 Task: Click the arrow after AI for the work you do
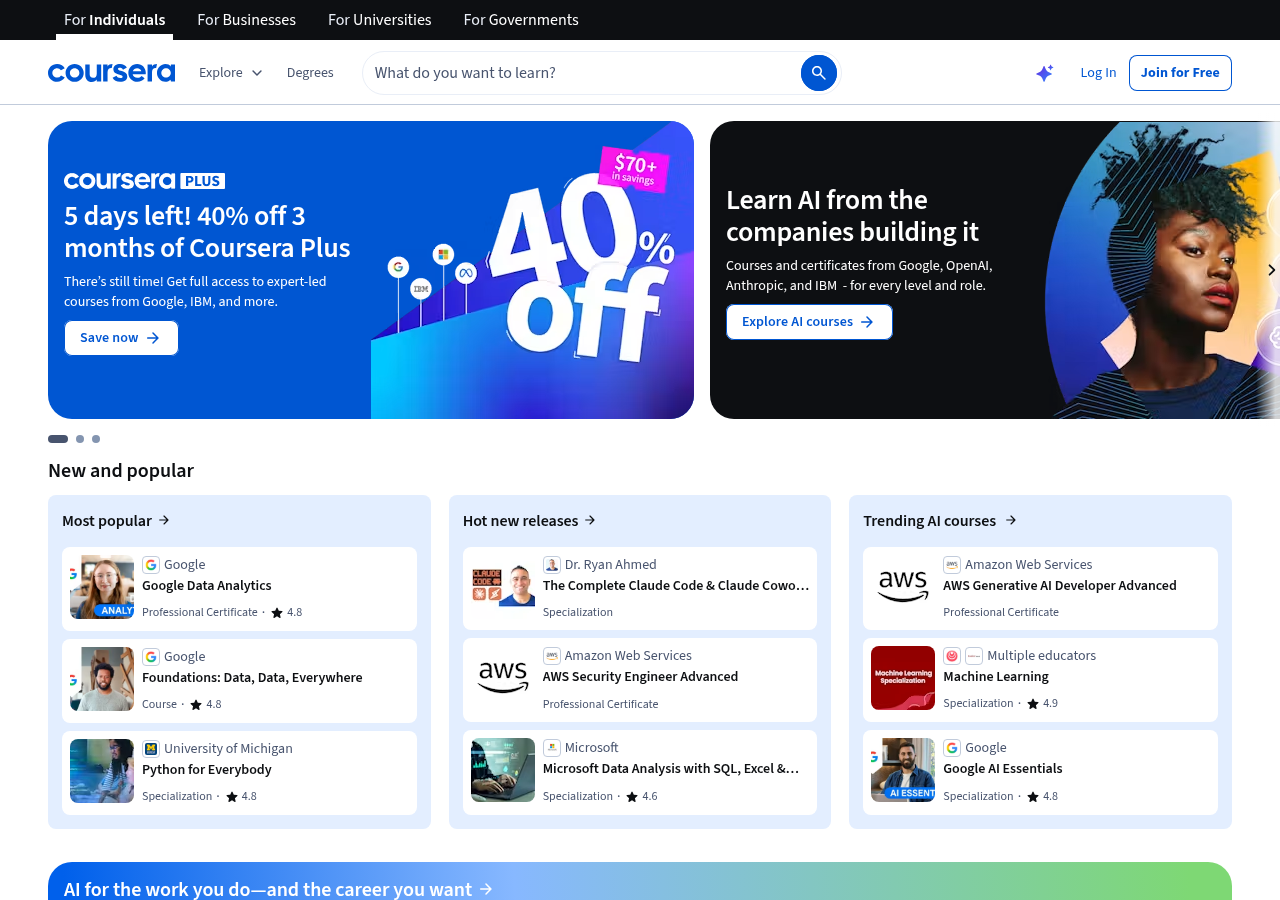click(x=486, y=889)
